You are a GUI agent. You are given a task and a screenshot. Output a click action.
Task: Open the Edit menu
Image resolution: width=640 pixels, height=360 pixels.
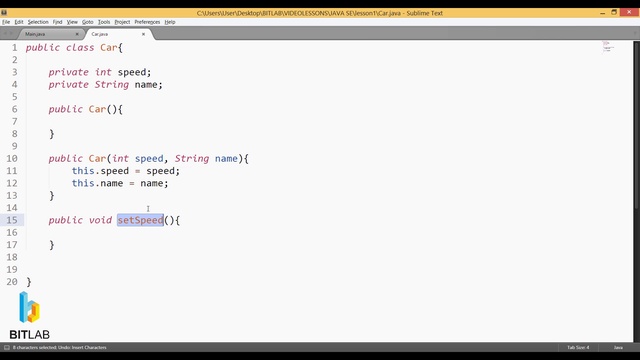(19, 22)
